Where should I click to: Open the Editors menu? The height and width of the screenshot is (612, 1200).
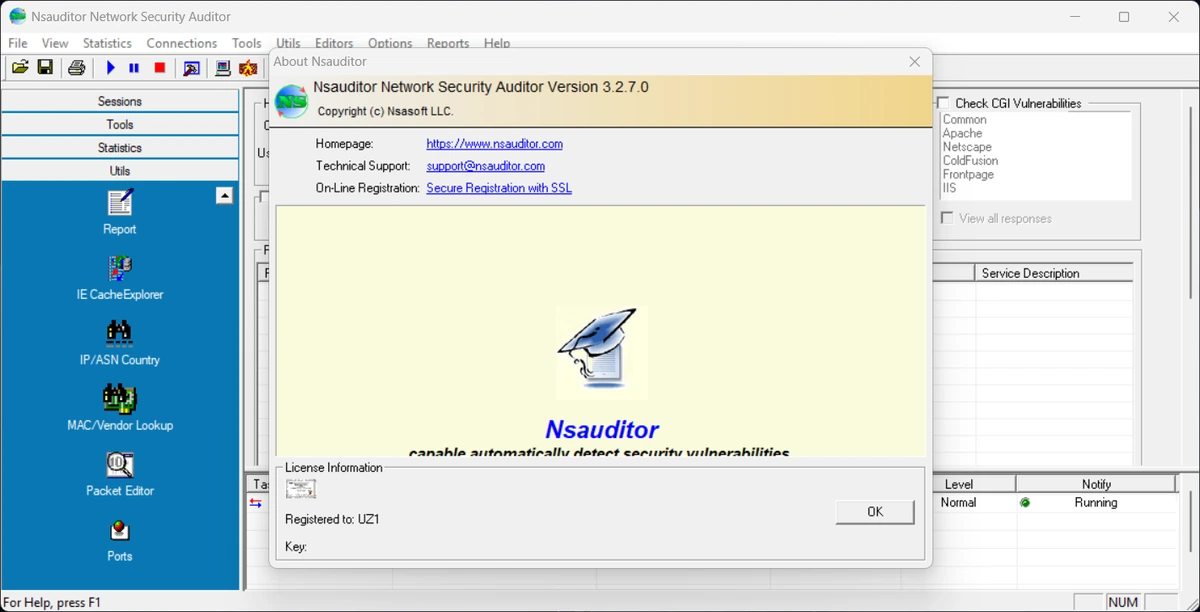click(334, 43)
